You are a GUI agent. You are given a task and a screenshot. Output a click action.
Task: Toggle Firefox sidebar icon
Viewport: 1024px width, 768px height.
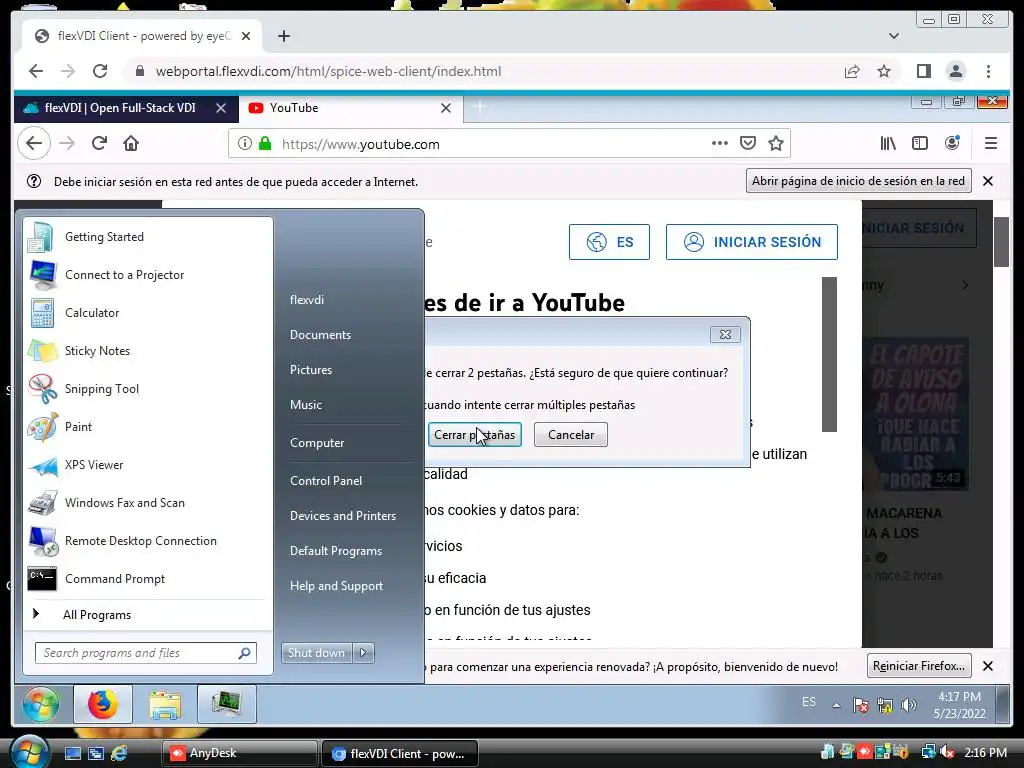[x=920, y=143]
